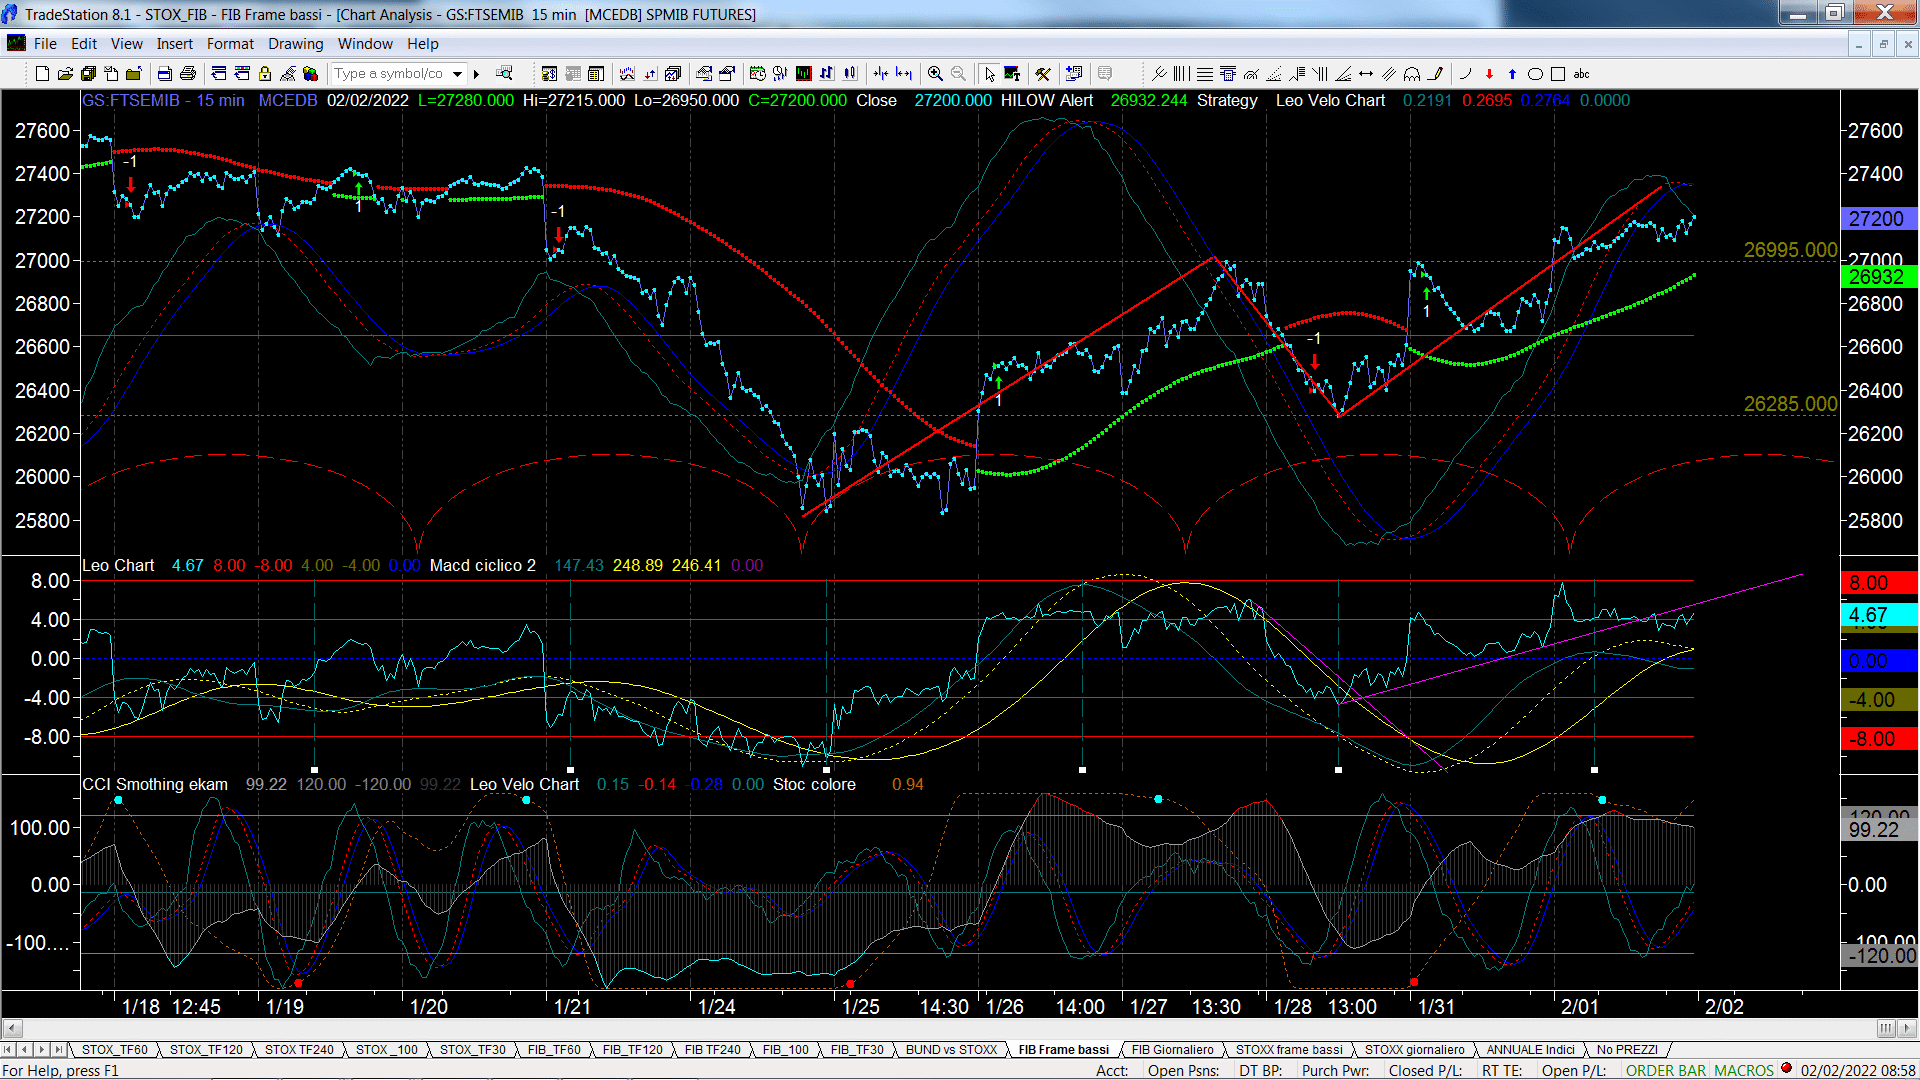Select the abc text drawing tool

[1581, 74]
